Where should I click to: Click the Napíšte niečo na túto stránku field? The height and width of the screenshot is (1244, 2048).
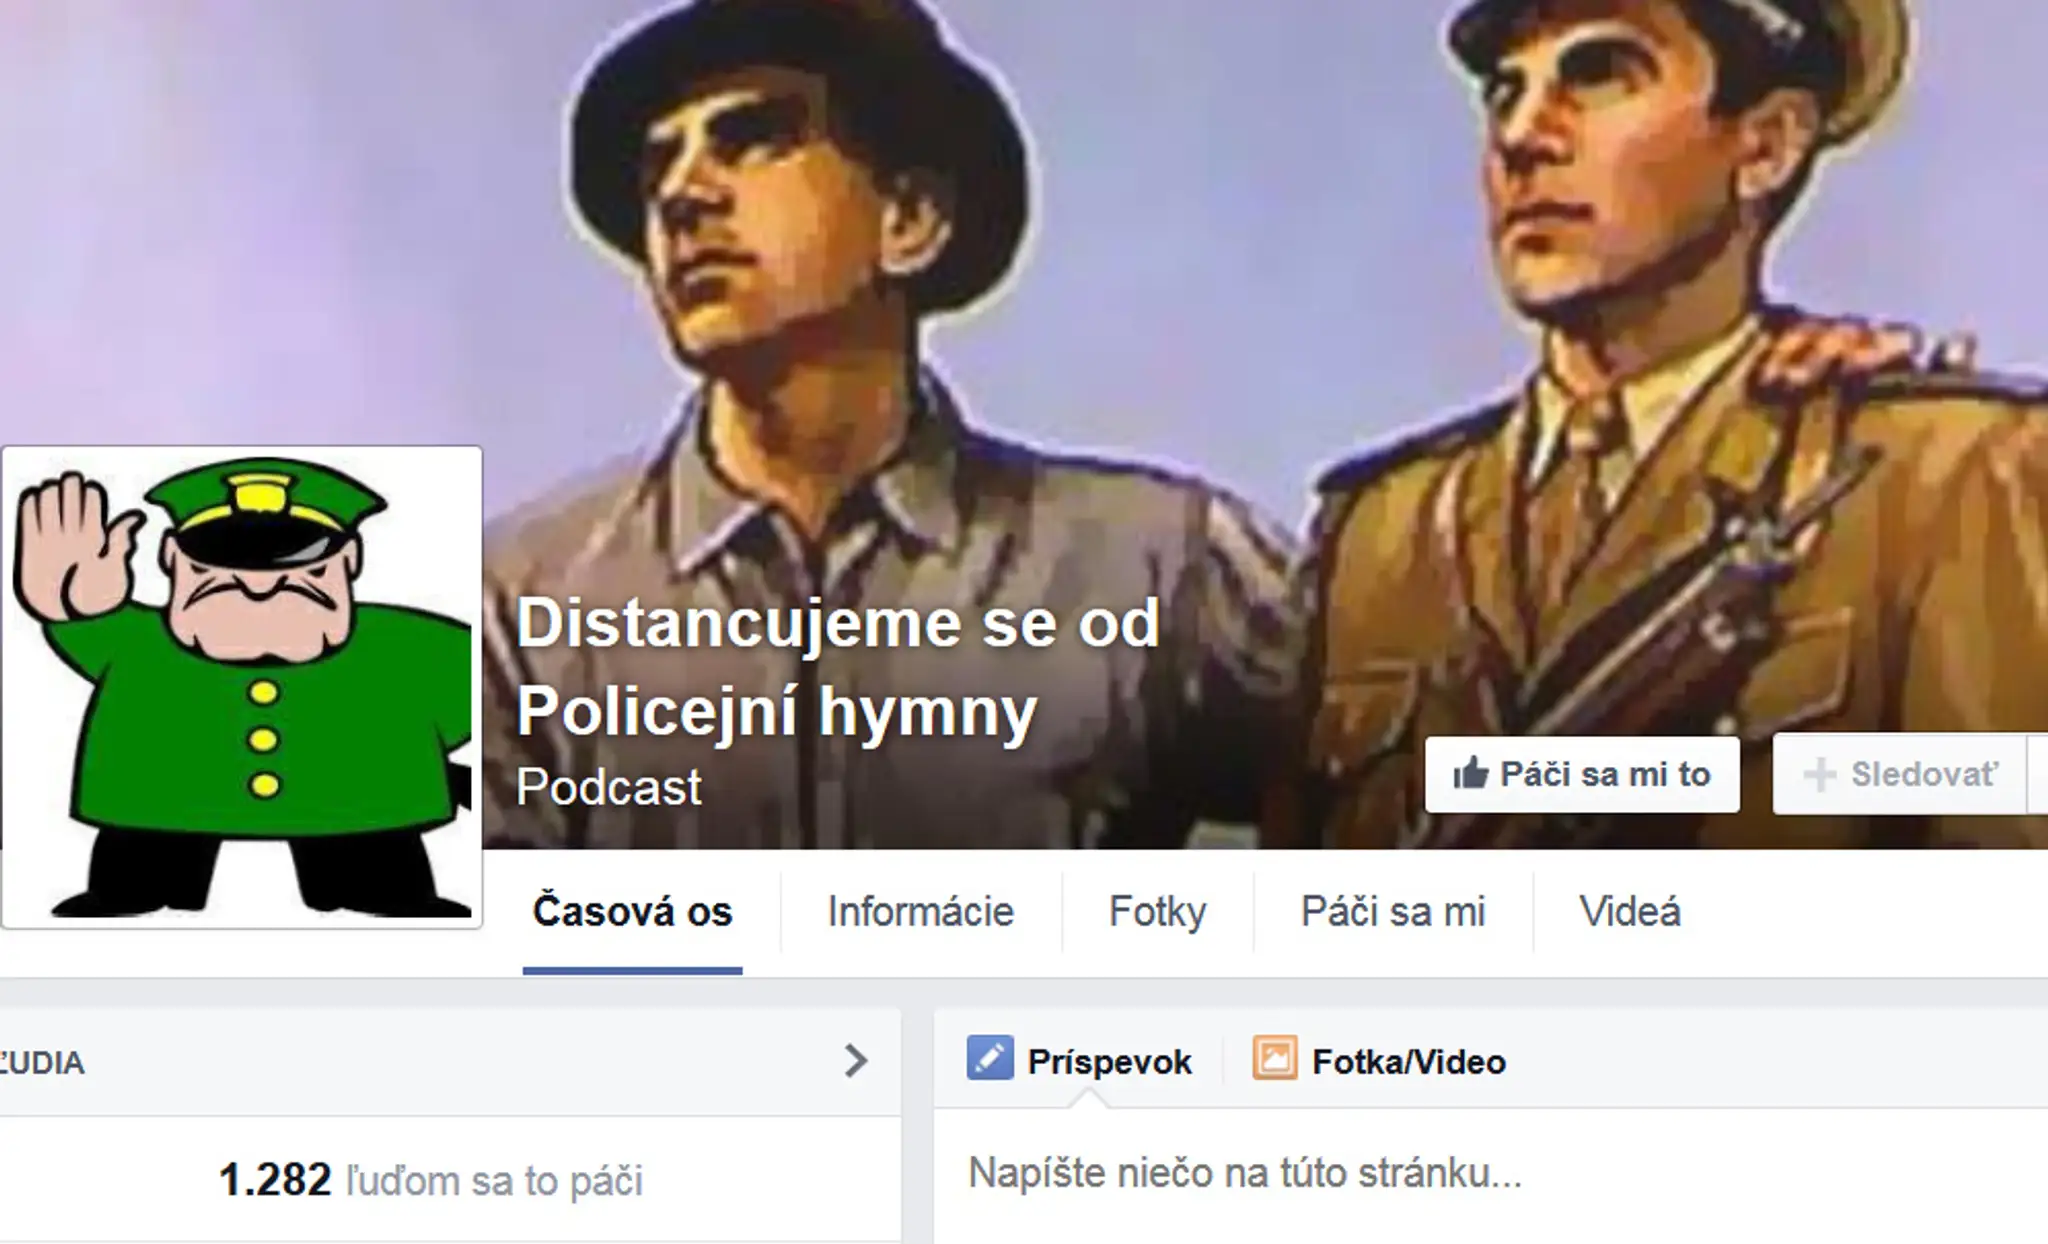click(x=1490, y=1174)
